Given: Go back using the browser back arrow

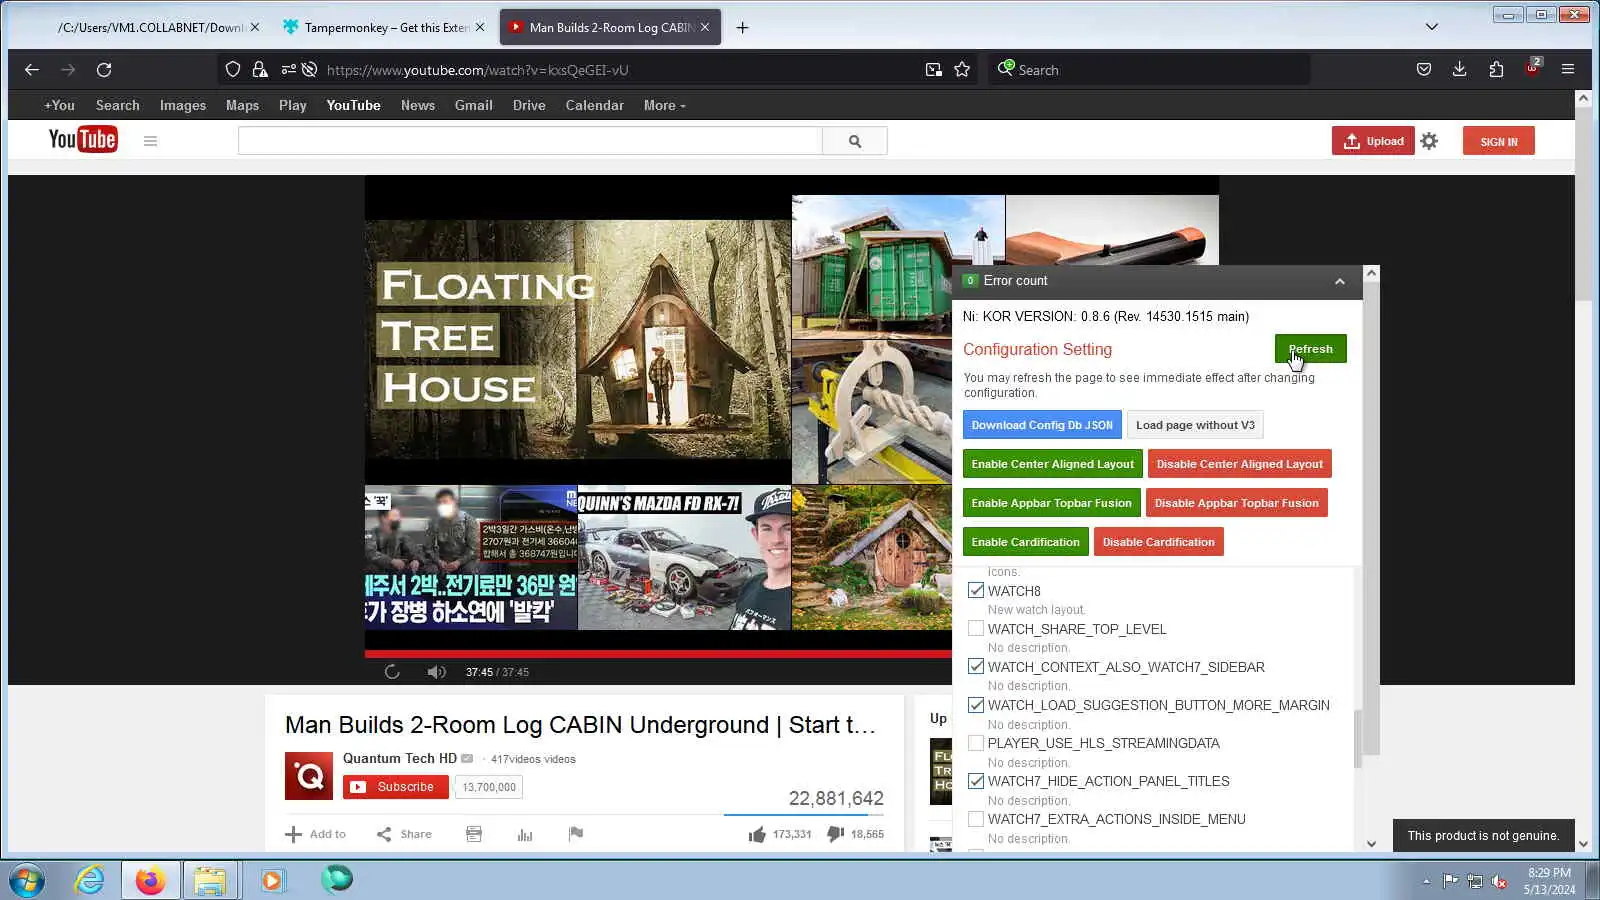Looking at the screenshot, I should point(32,70).
